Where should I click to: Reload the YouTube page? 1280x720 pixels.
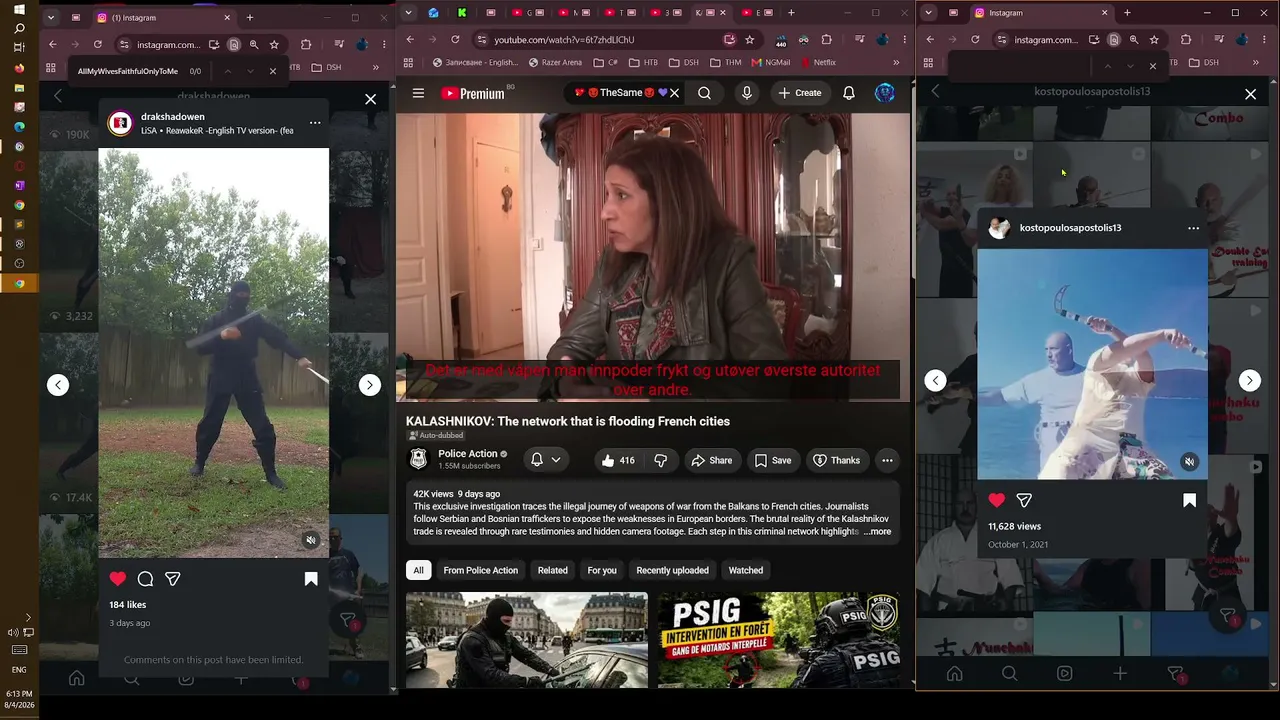(x=455, y=40)
